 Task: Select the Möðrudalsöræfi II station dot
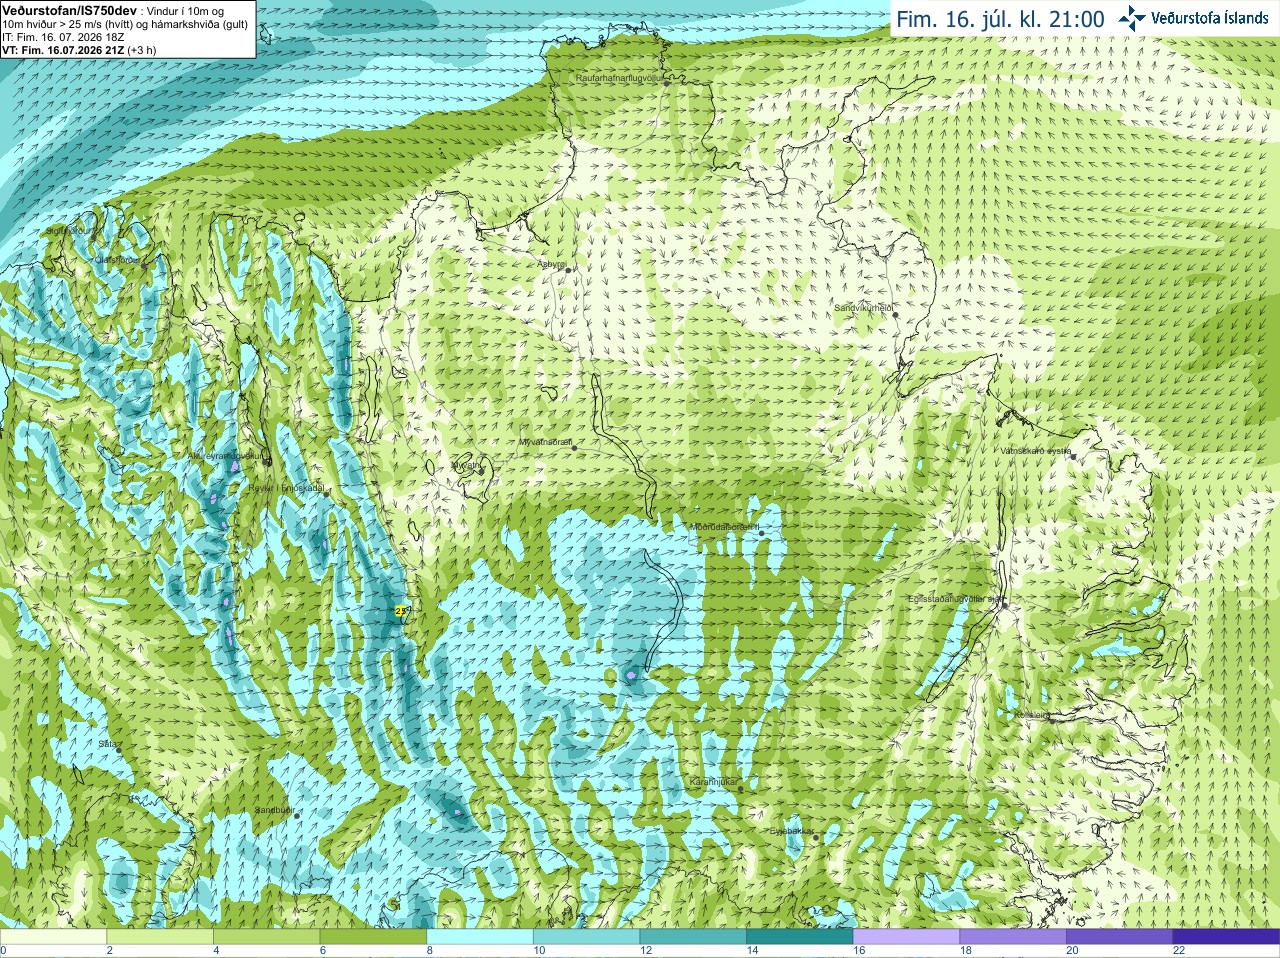click(x=762, y=534)
